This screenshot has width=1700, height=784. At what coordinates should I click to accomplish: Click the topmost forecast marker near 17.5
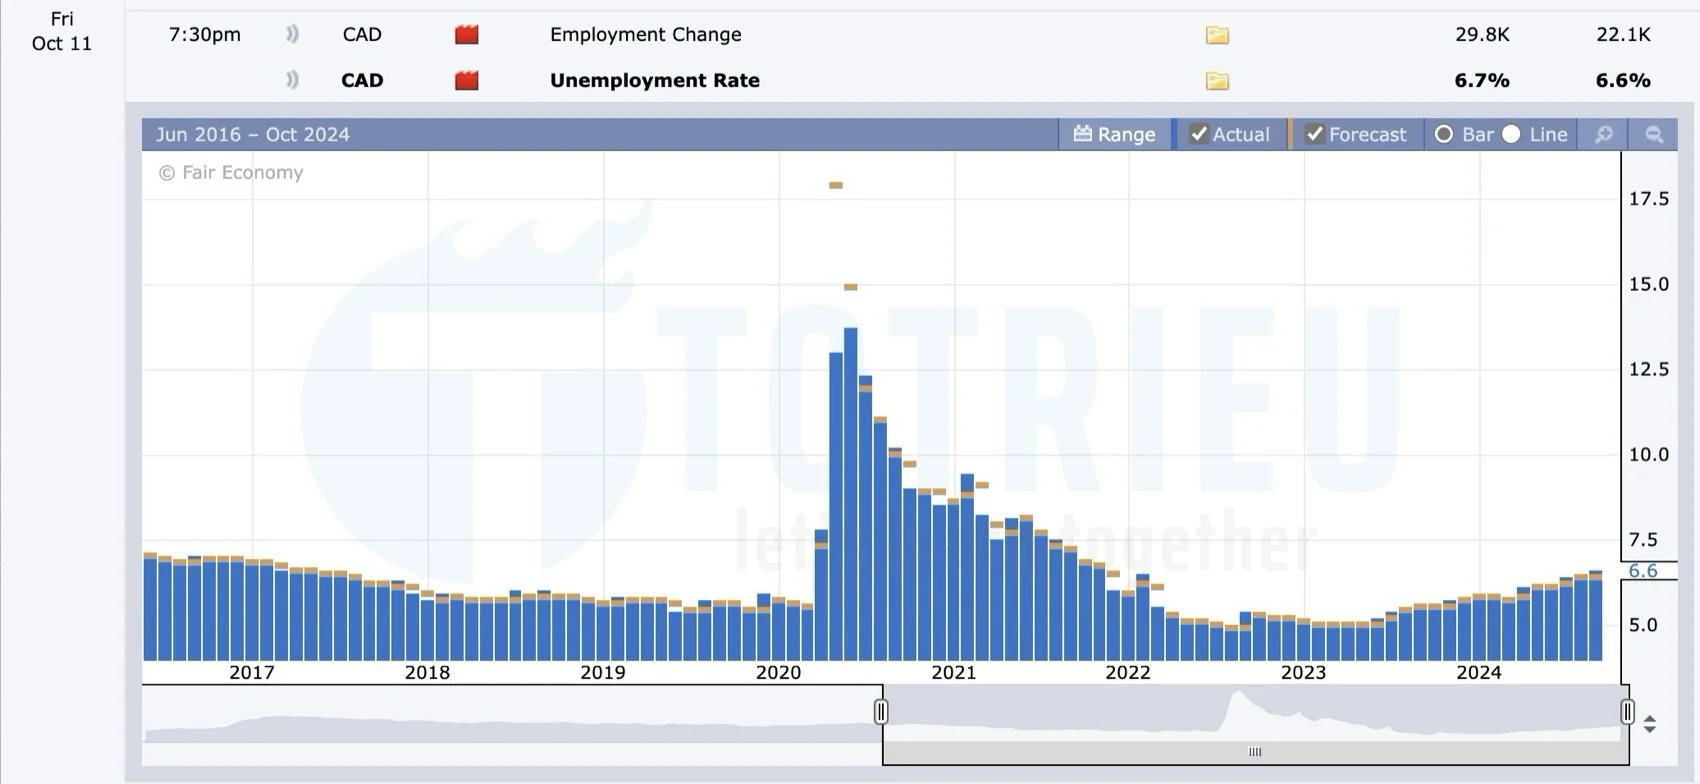tap(836, 185)
